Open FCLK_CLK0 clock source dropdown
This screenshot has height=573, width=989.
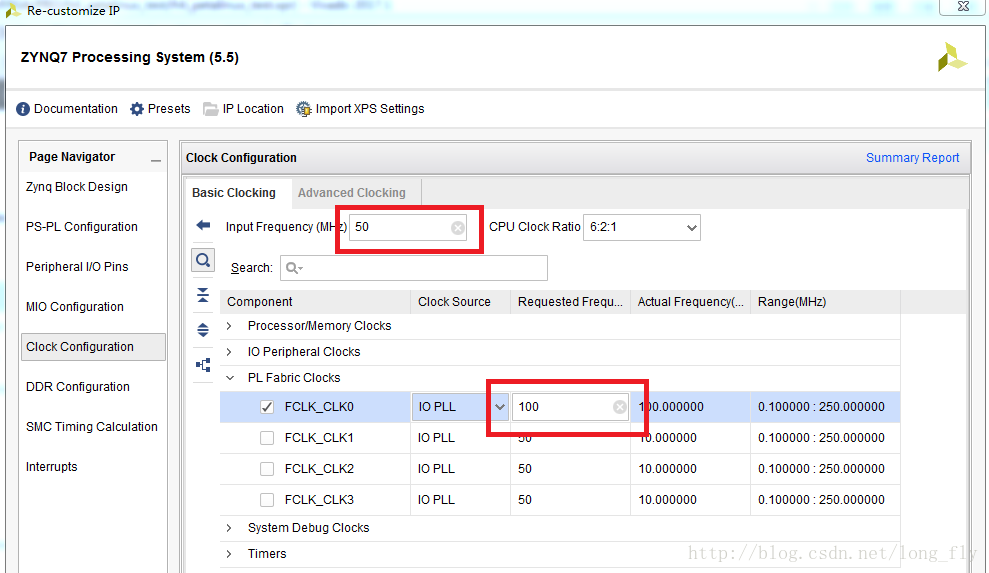pyautogui.click(x=500, y=407)
